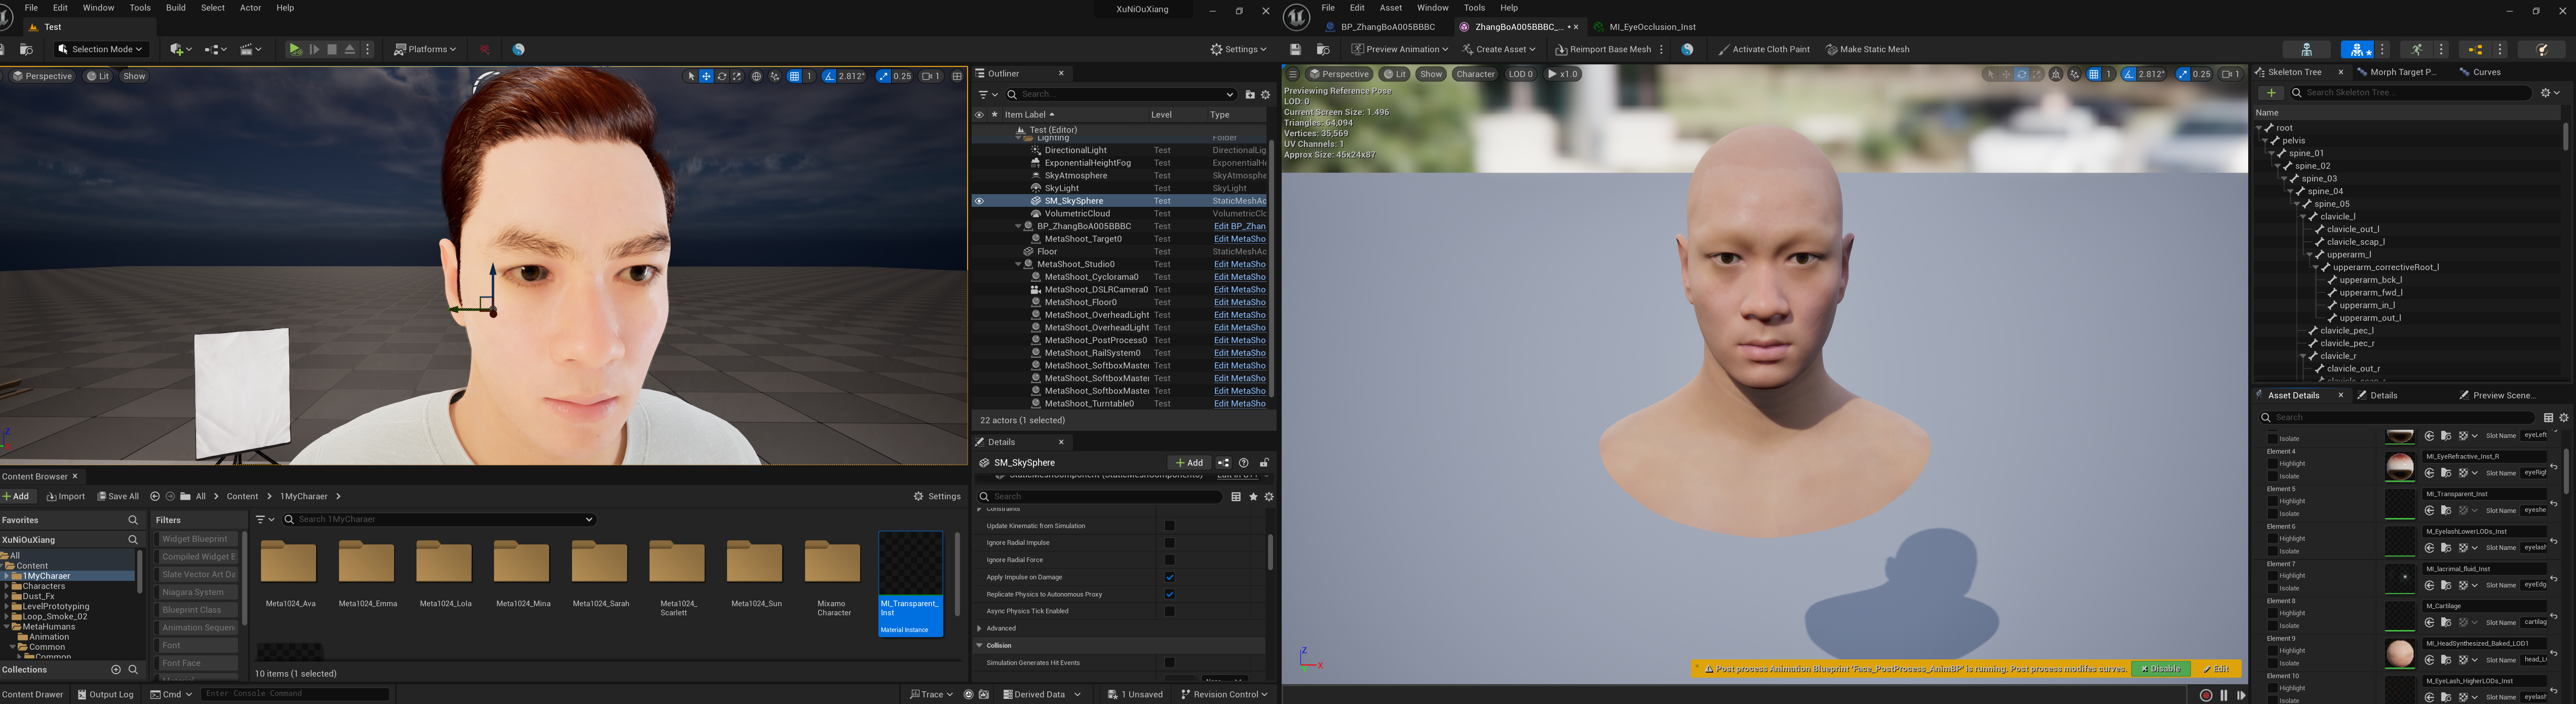Enable Ignore Radial Impulse checkbox

click(x=1169, y=543)
